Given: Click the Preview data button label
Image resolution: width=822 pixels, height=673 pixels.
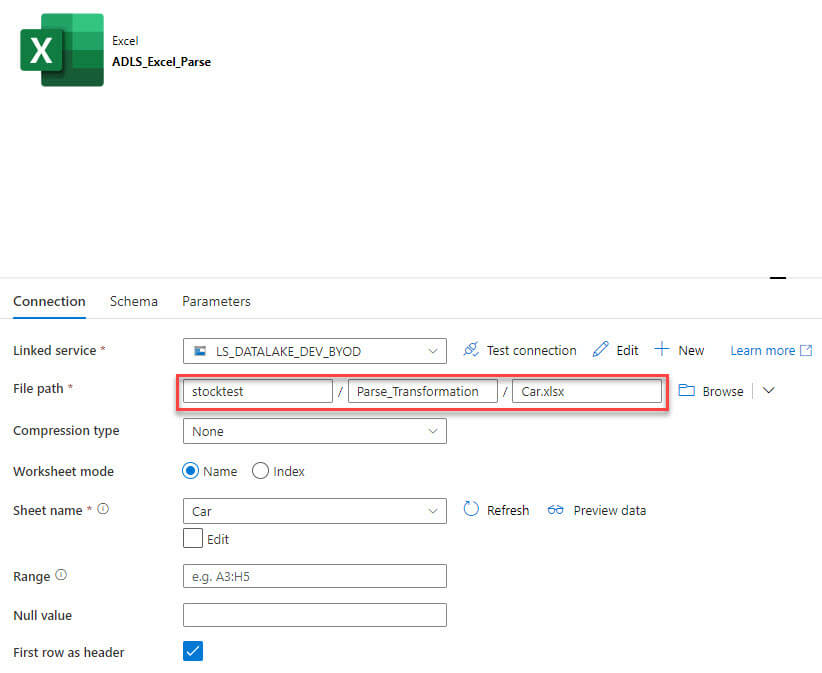Looking at the screenshot, I should tap(610, 510).
